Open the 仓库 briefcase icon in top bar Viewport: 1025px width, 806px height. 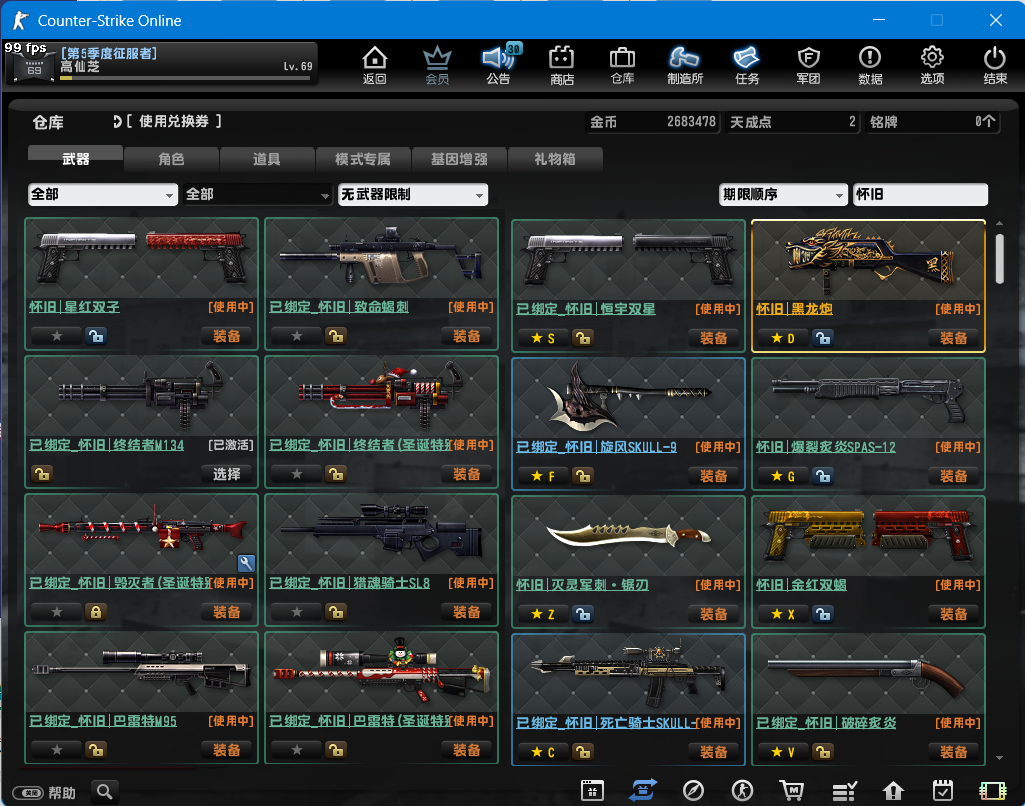[x=622, y=65]
